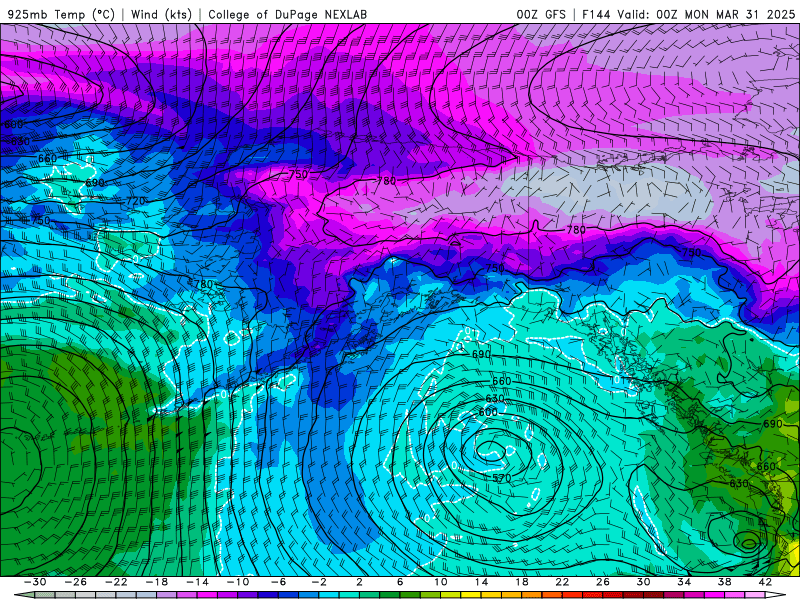
Task: Select the "Wind (kts)" header label
Action: [161, 14]
